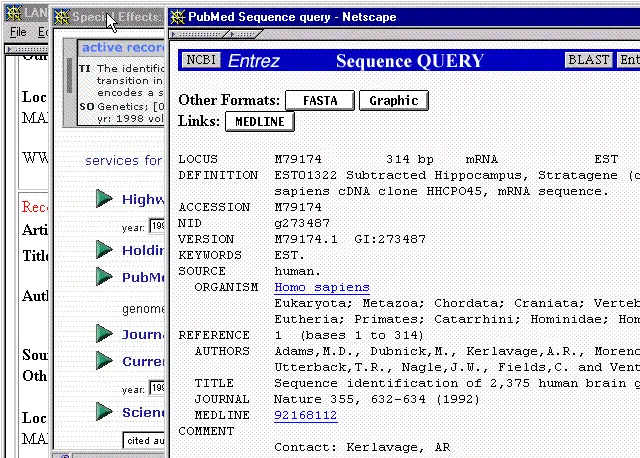Click the 'GI:273487' version text
This screenshot has height=458, width=640.
390,239
